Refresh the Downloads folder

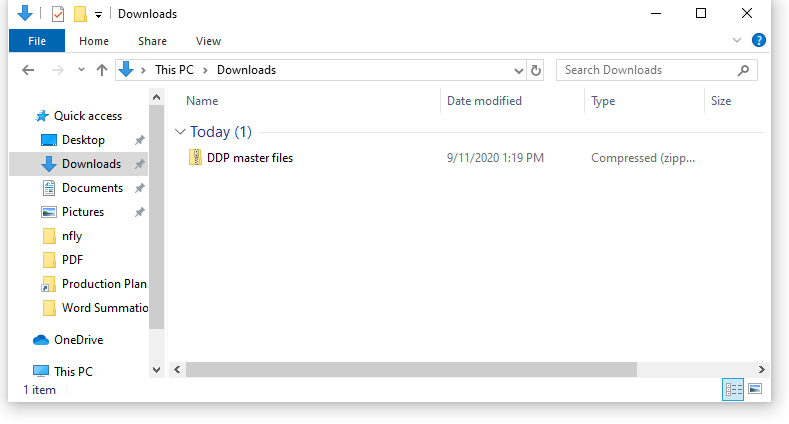coord(536,70)
